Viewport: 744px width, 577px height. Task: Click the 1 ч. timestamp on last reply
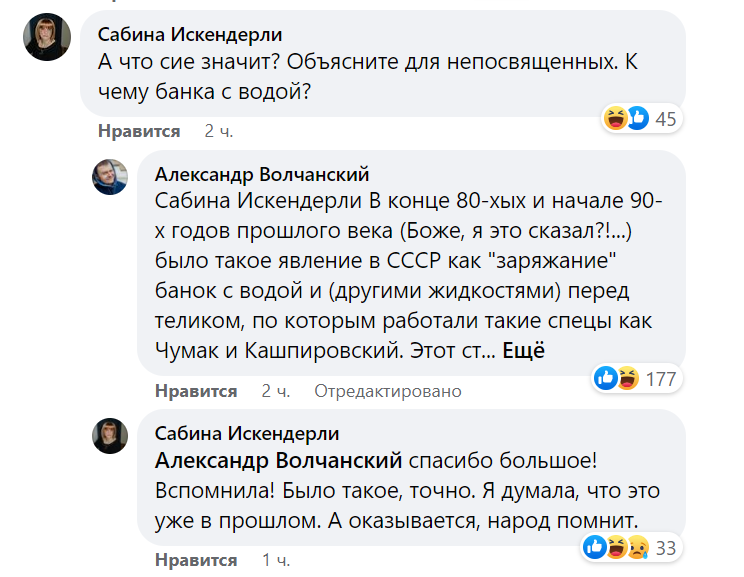276,560
